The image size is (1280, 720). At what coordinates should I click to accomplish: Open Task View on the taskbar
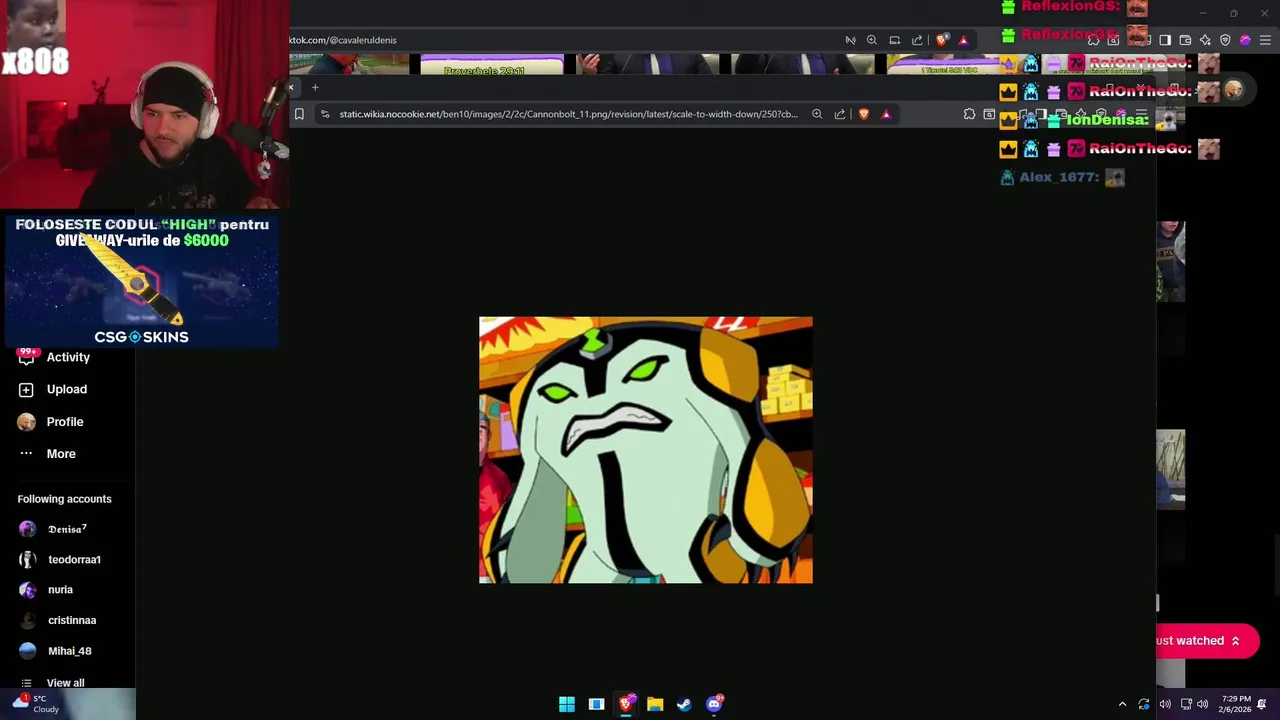(x=596, y=704)
